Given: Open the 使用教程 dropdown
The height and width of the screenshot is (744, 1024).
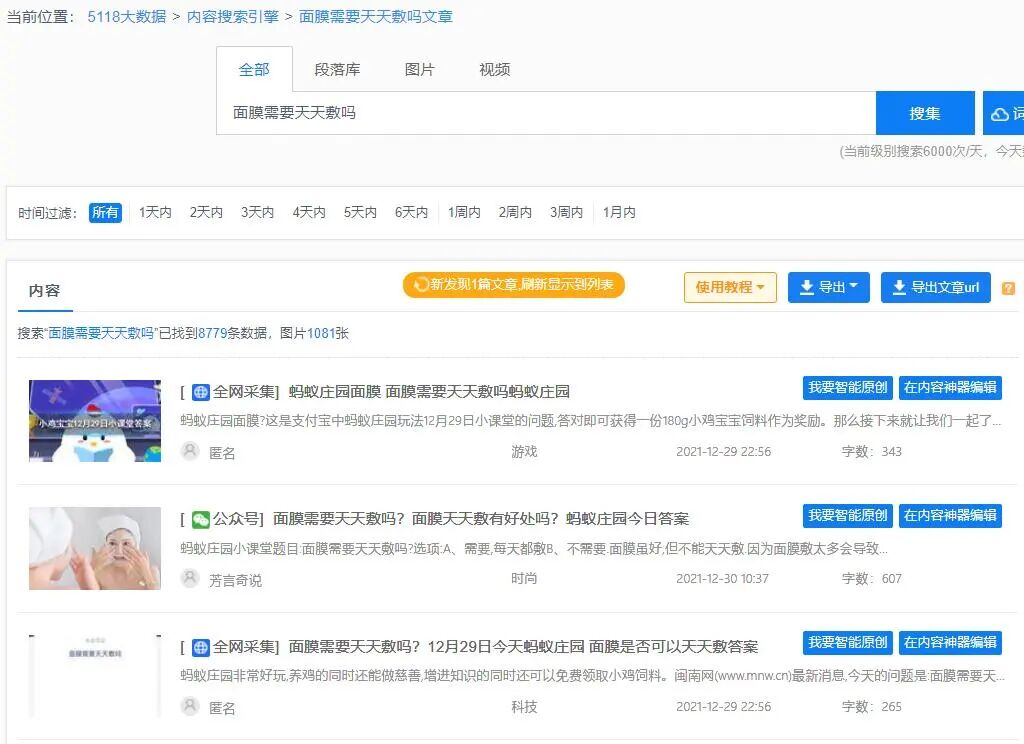Looking at the screenshot, I should (x=730, y=287).
